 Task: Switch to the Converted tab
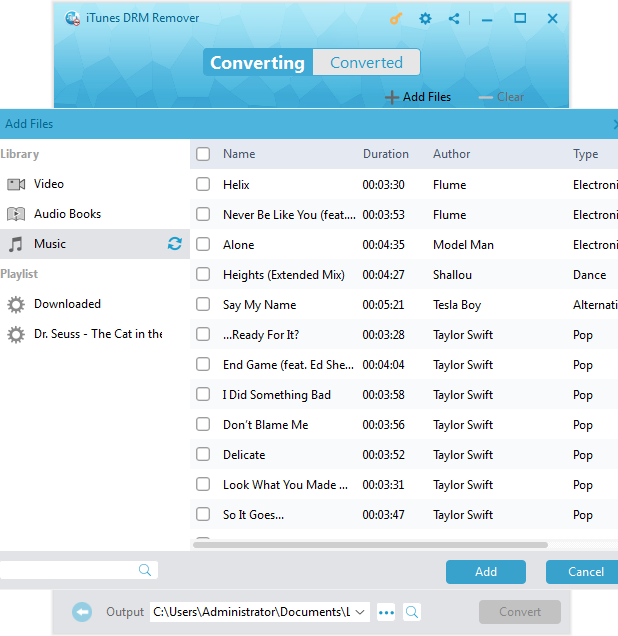point(366,62)
